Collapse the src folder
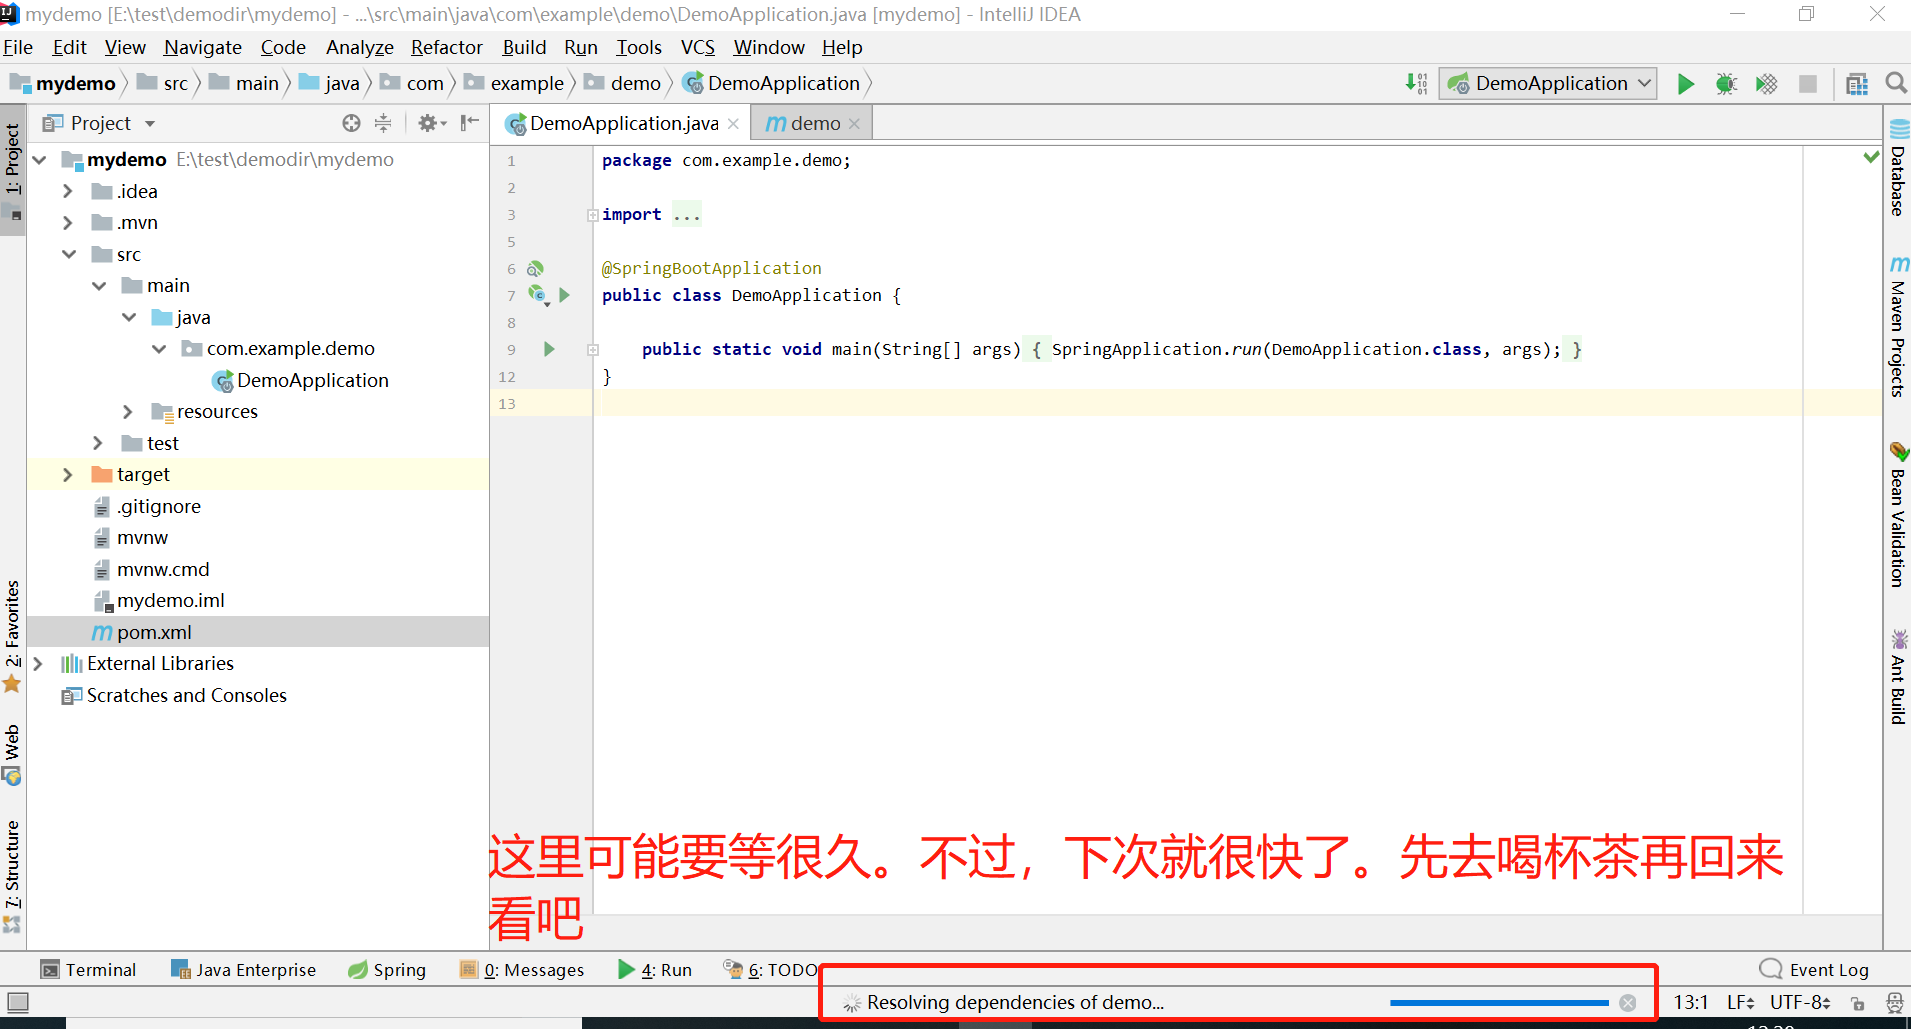Screen dimensions: 1911x1029 [x=69, y=254]
